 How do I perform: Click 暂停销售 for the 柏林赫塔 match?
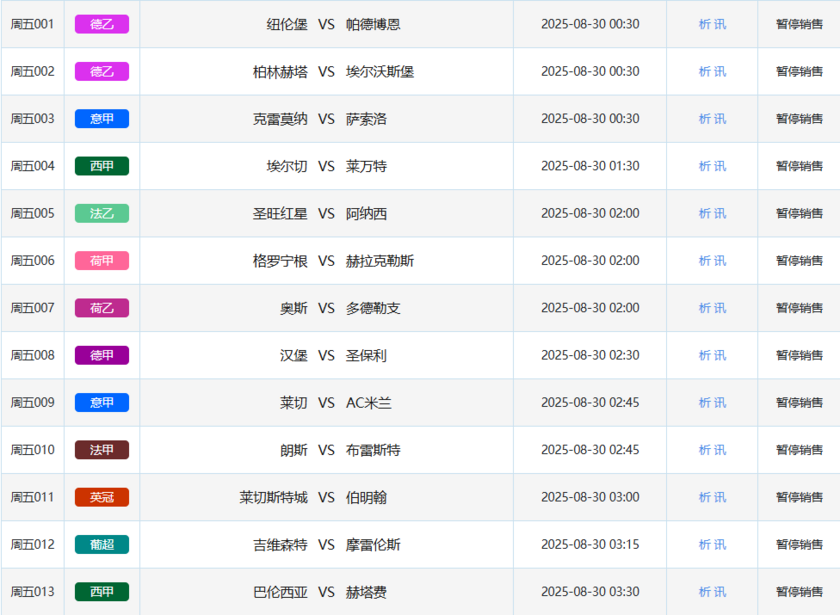point(799,72)
